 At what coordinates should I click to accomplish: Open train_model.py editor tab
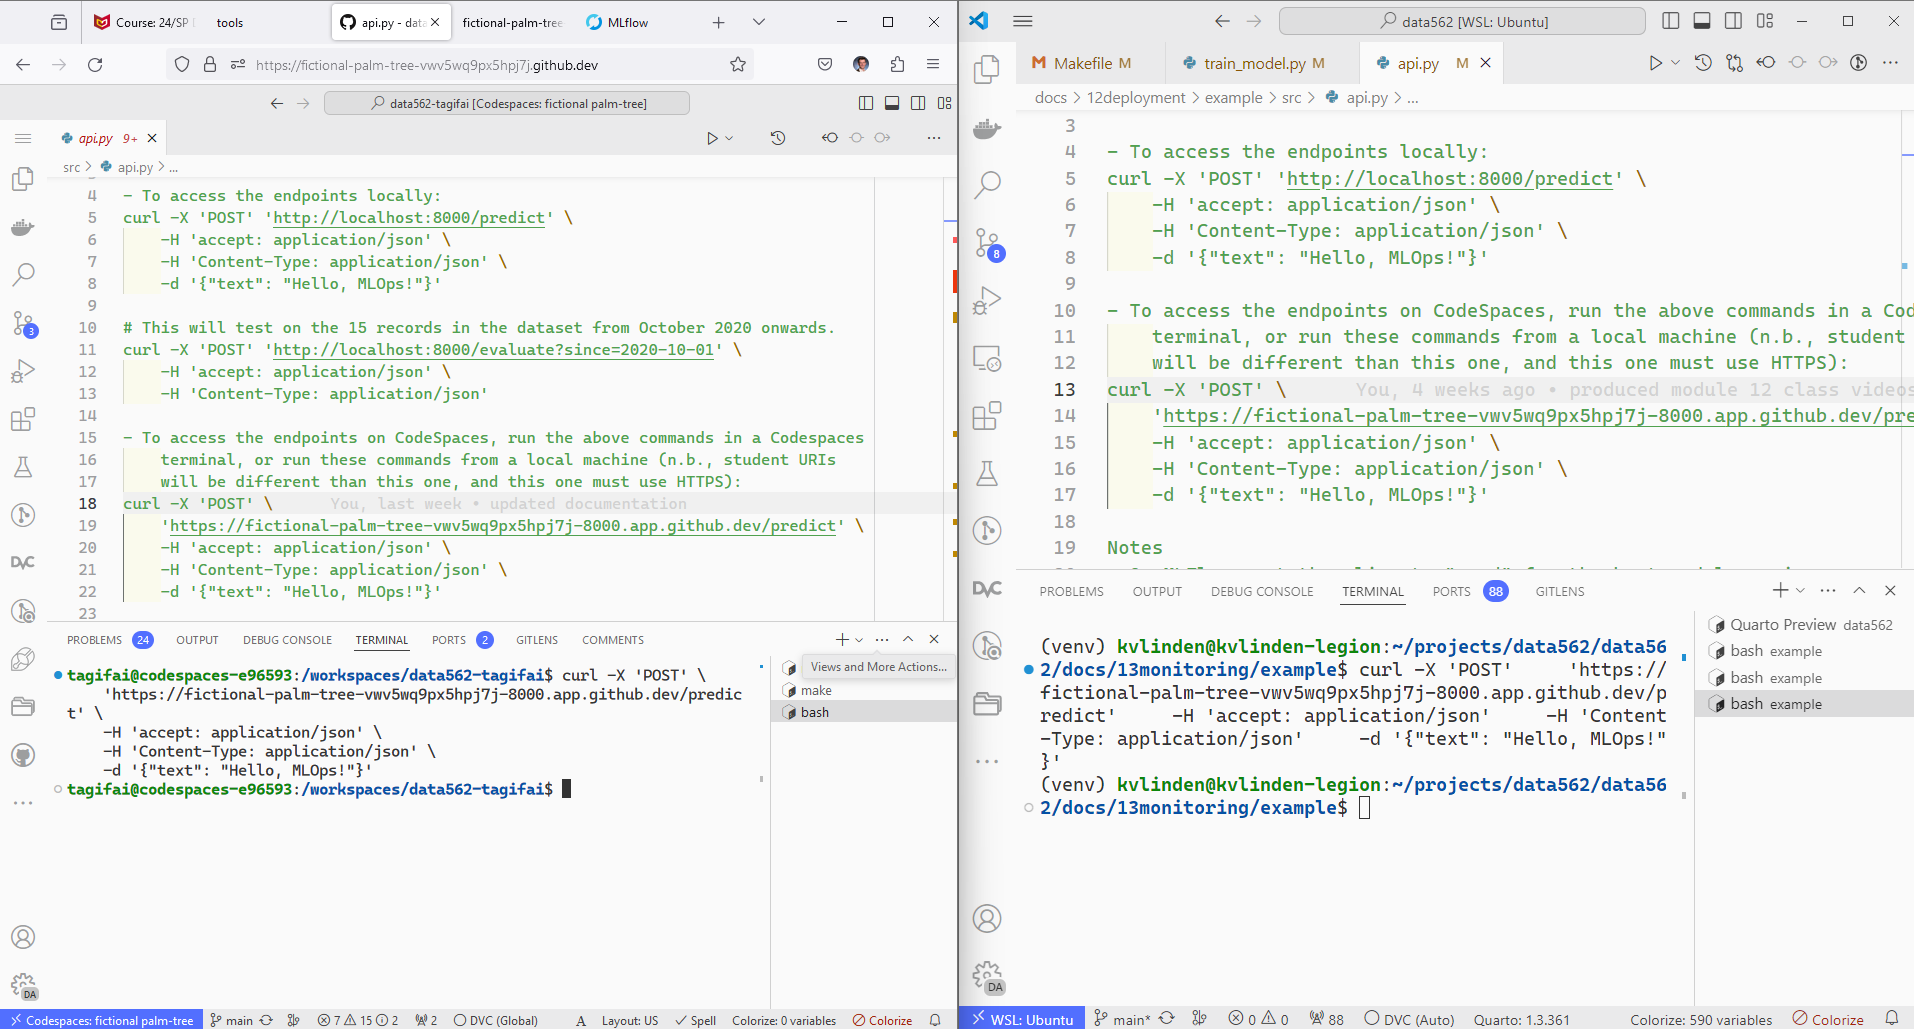click(1254, 63)
